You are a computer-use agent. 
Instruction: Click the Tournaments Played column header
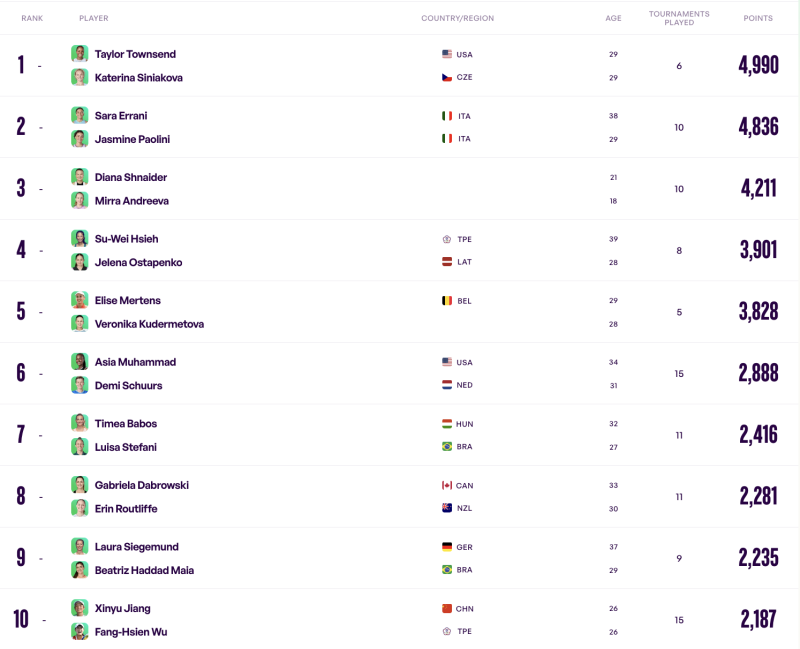point(679,18)
